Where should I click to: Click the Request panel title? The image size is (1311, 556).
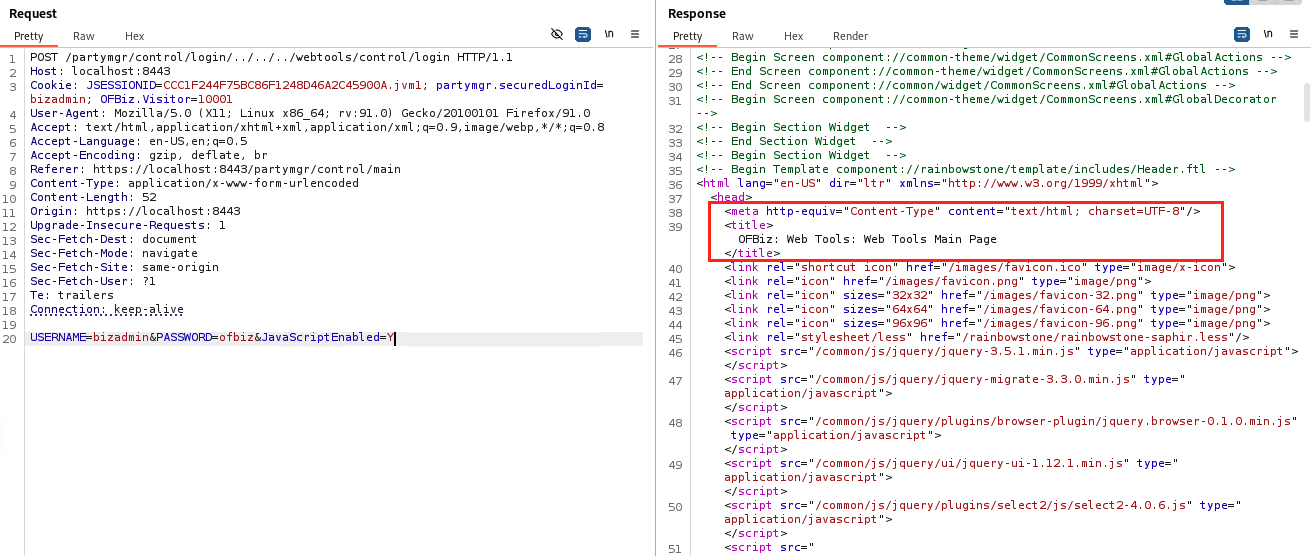click(x=33, y=13)
